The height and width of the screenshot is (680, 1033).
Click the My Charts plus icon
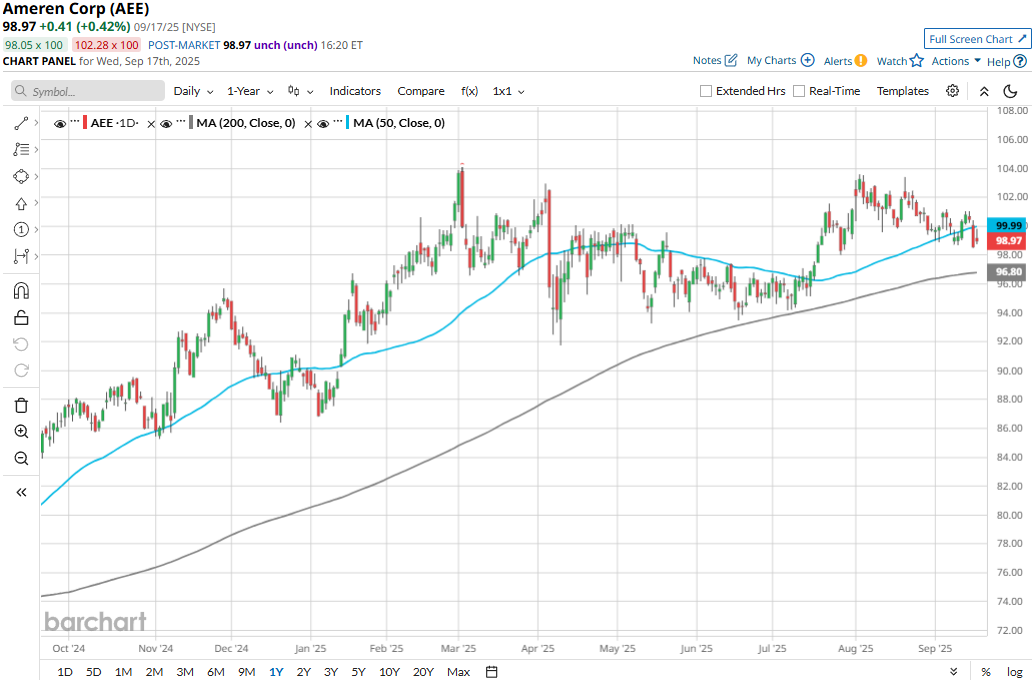tap(808, 60)
